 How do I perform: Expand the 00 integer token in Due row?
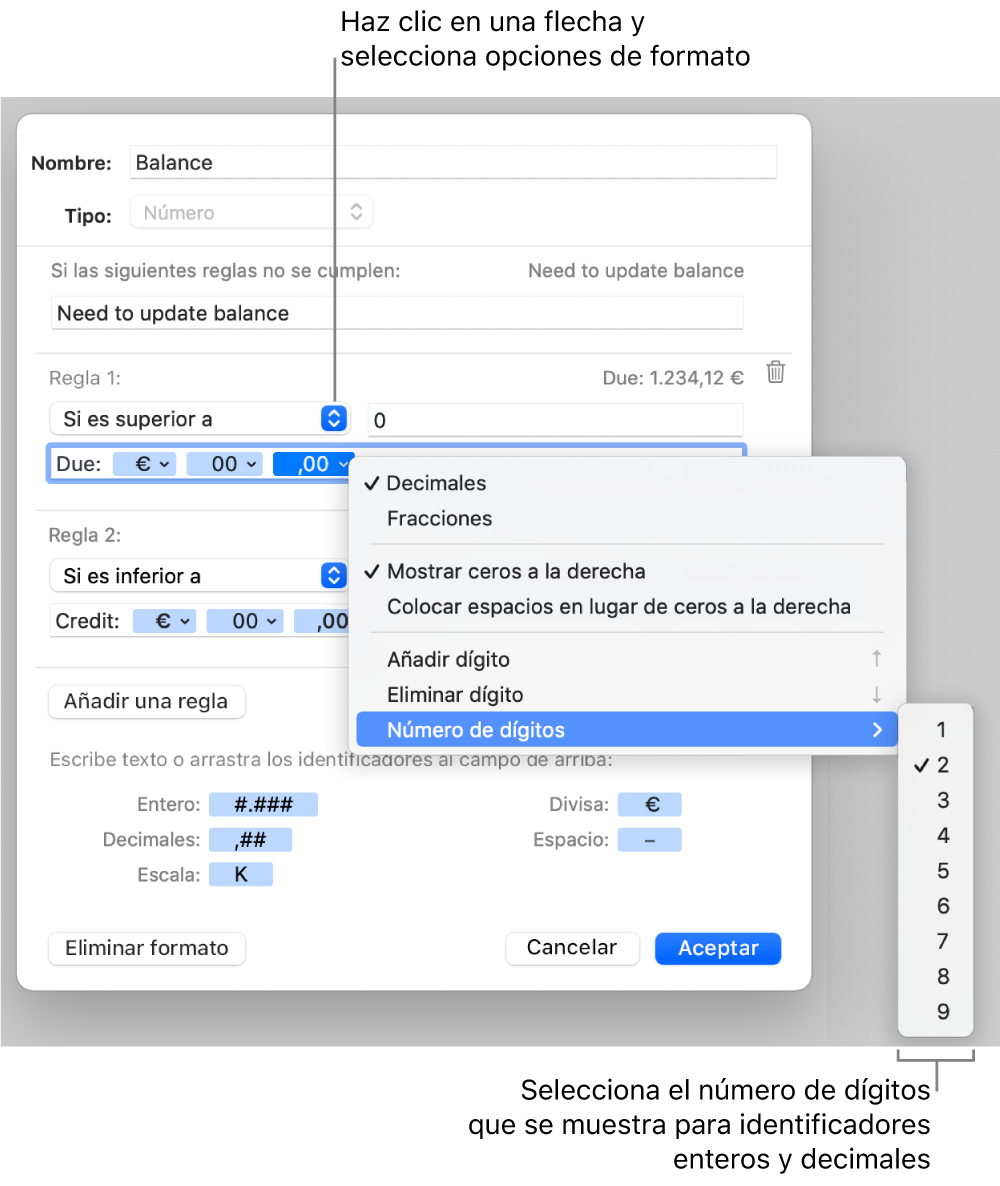click(x=225, y=464)
